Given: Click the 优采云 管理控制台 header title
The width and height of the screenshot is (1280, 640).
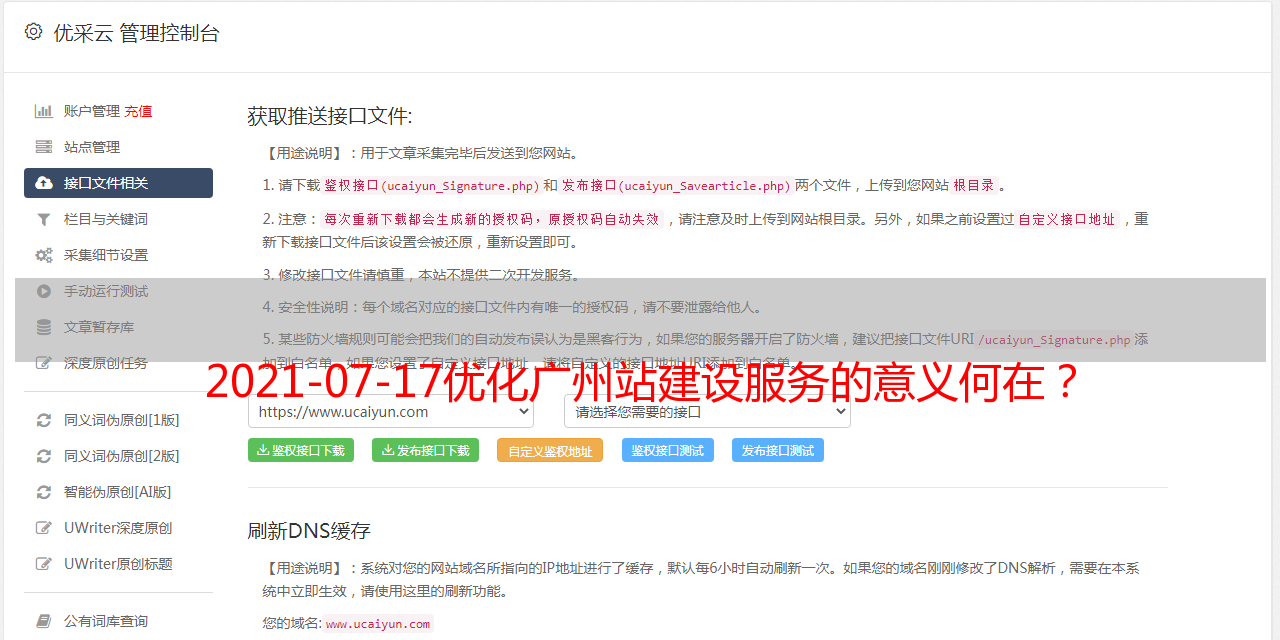Looking at the screenshot, I should click(x=136, y=33).
